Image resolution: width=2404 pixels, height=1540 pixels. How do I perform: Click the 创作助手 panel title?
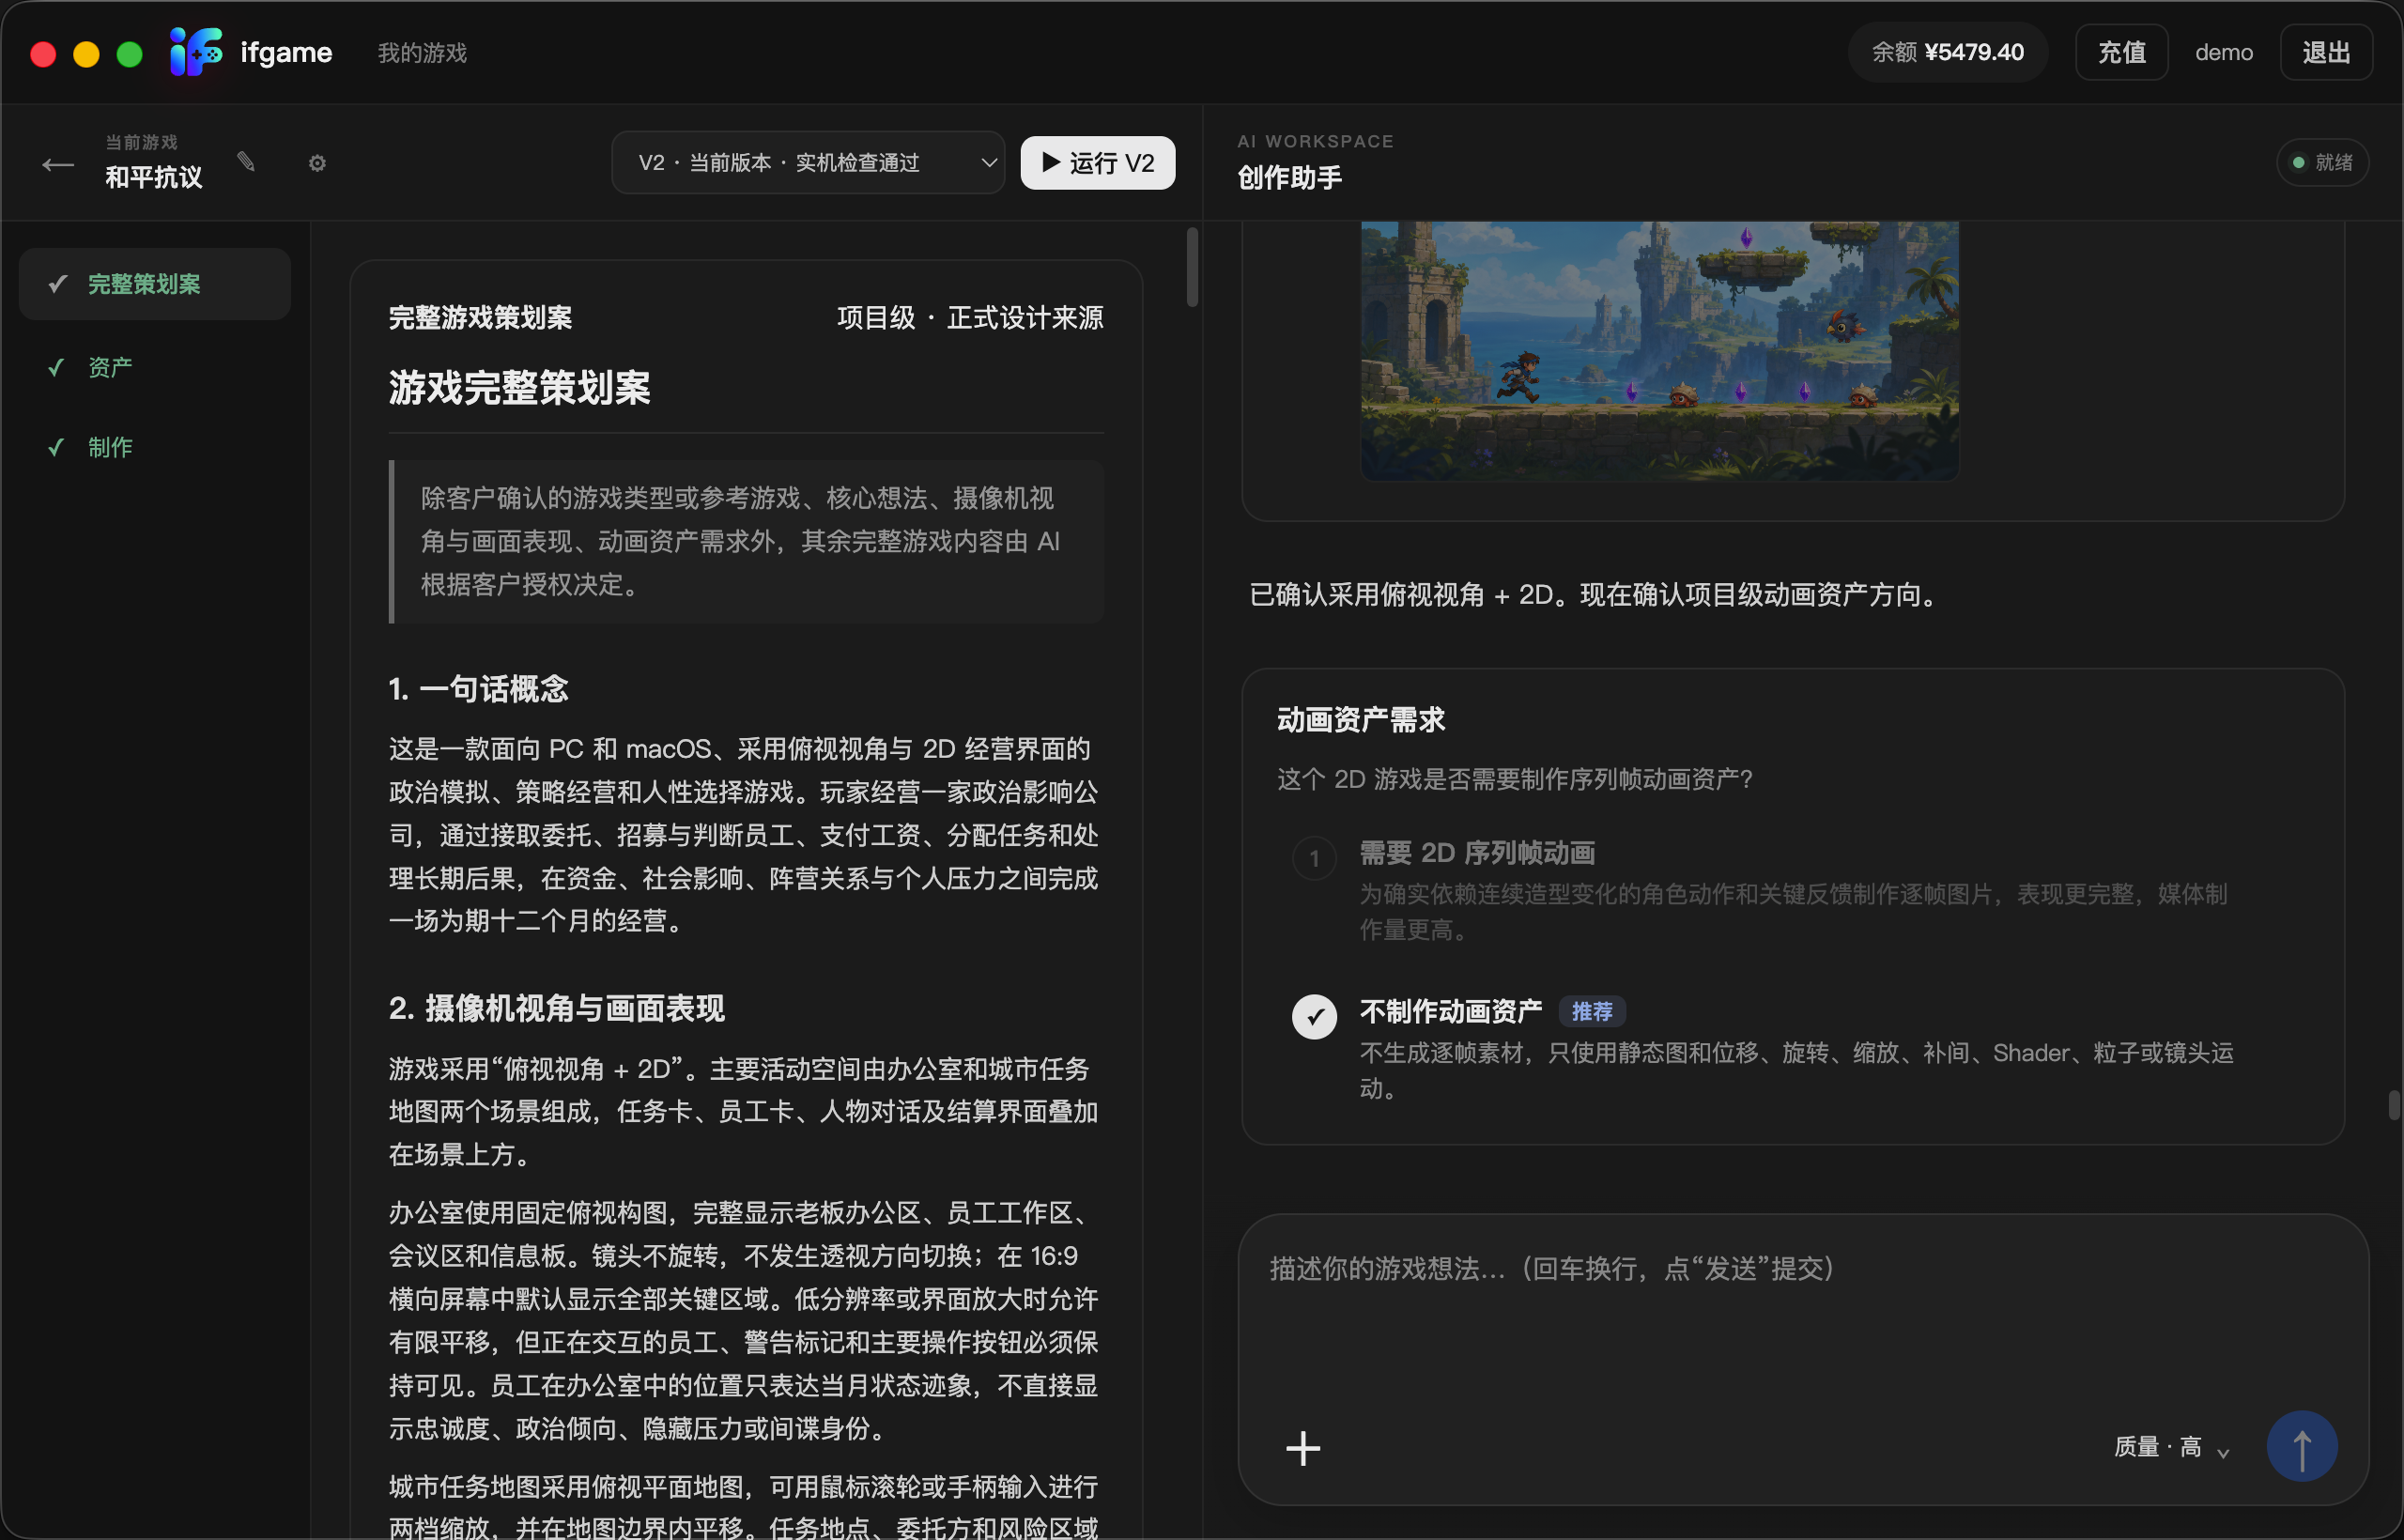pos(1289,178)
